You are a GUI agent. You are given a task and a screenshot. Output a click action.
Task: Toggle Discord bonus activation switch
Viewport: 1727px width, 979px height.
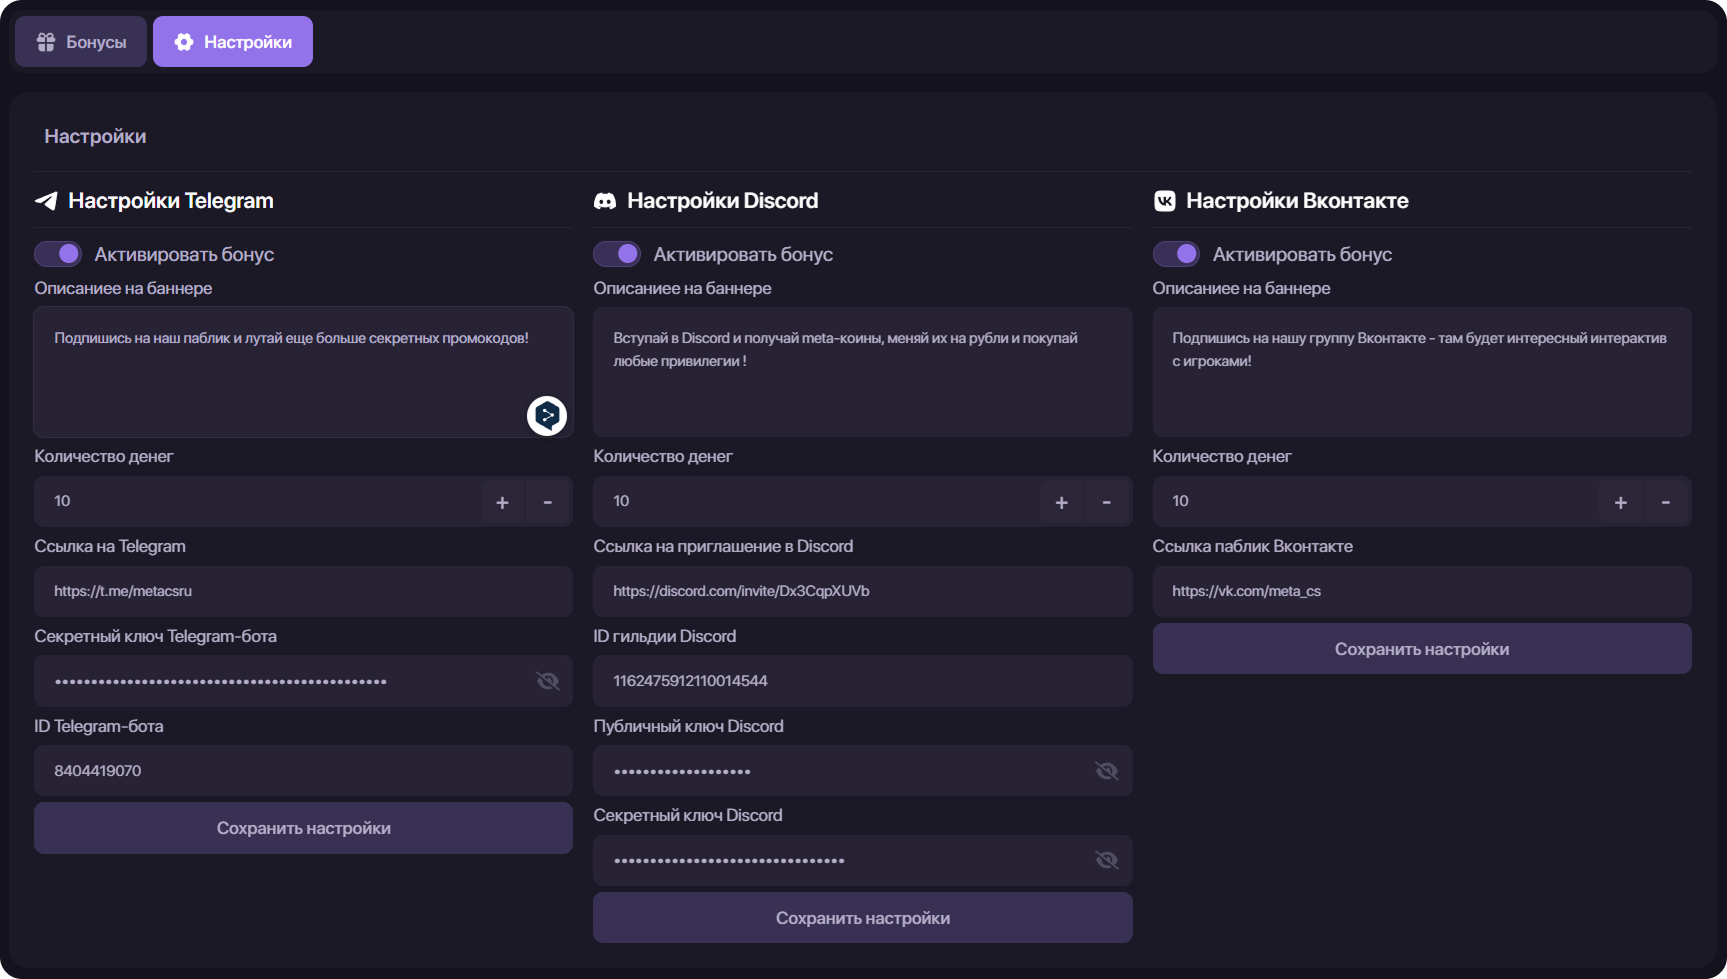click(617, 254)
